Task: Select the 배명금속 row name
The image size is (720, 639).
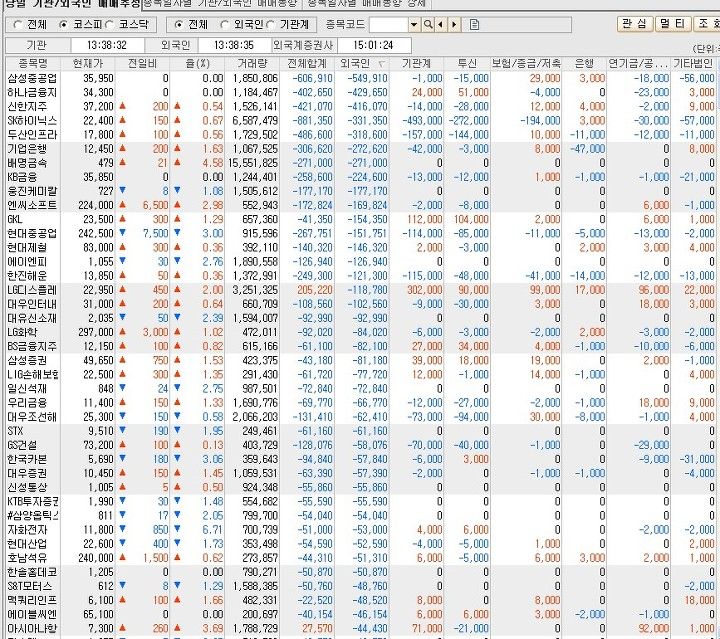Action: [27, 163]
